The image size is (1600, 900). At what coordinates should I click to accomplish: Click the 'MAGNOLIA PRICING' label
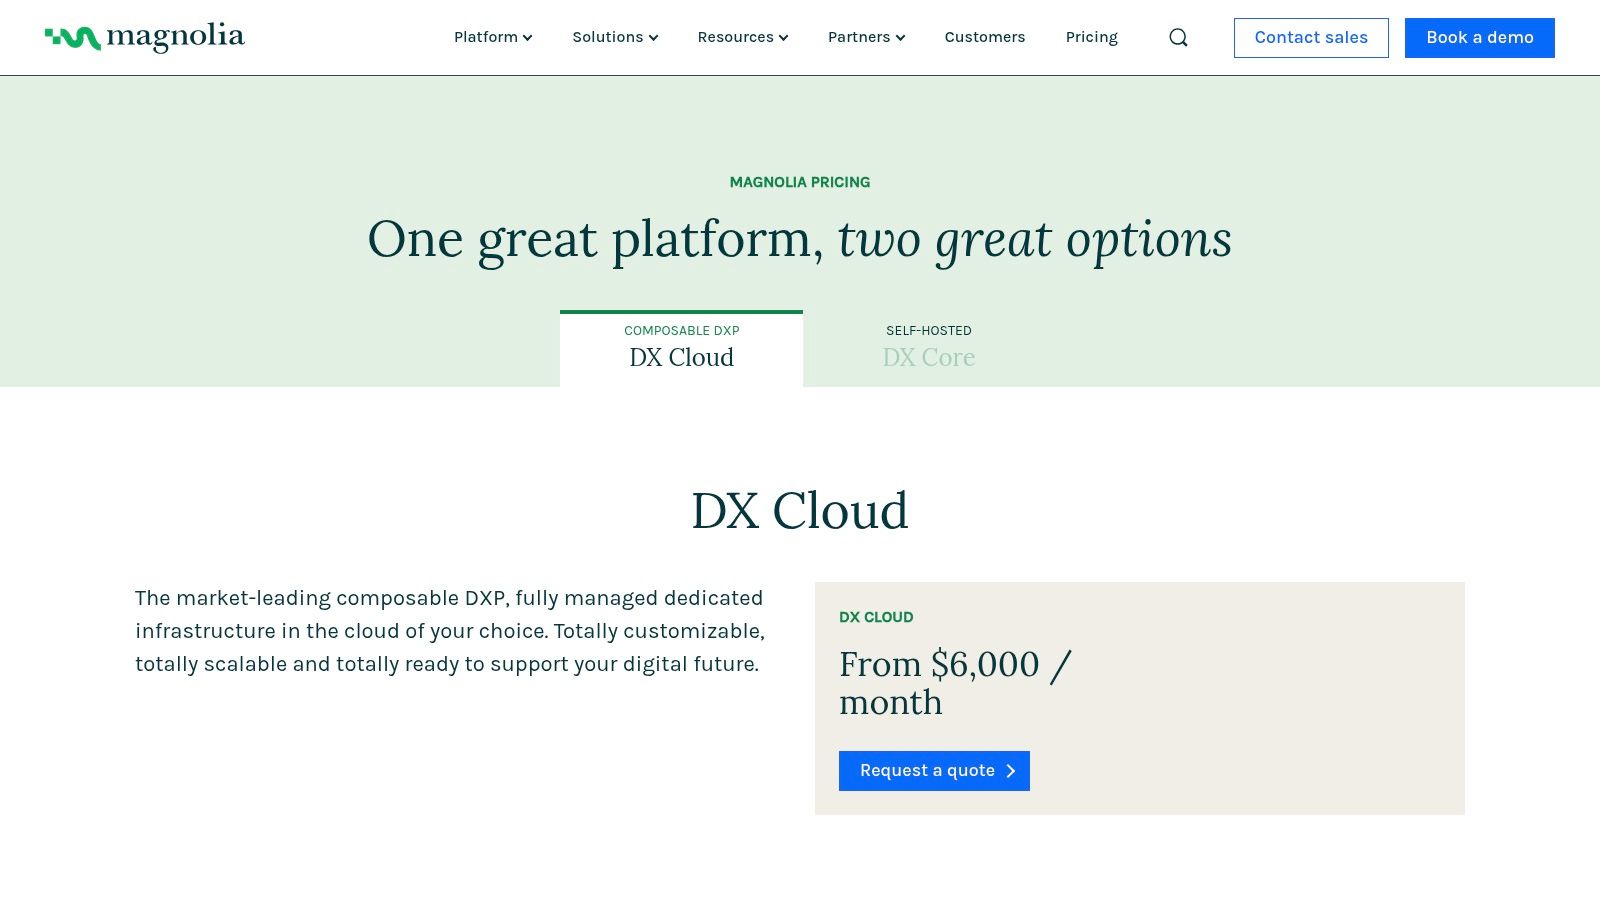pos(800,182)
